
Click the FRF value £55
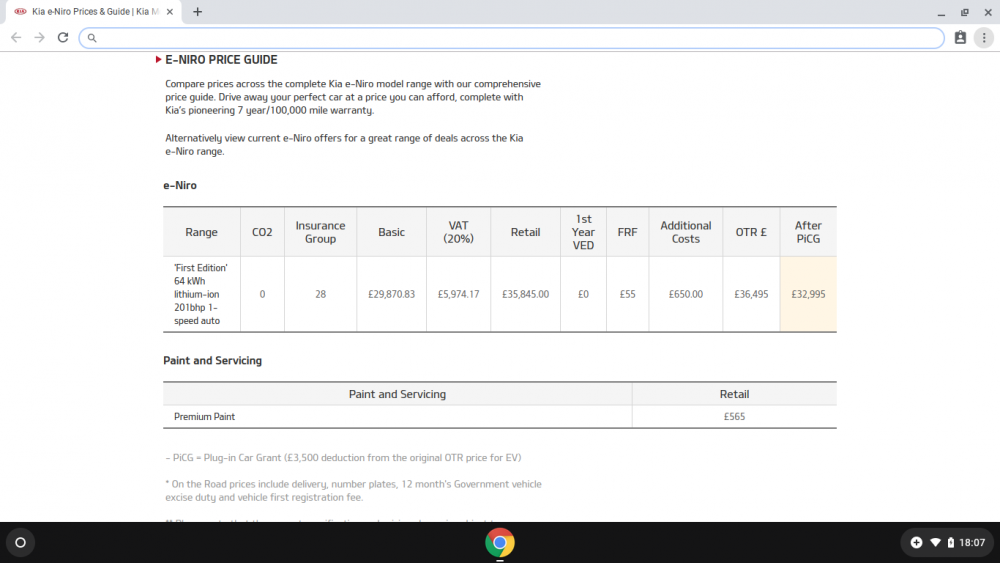point(628,294)
